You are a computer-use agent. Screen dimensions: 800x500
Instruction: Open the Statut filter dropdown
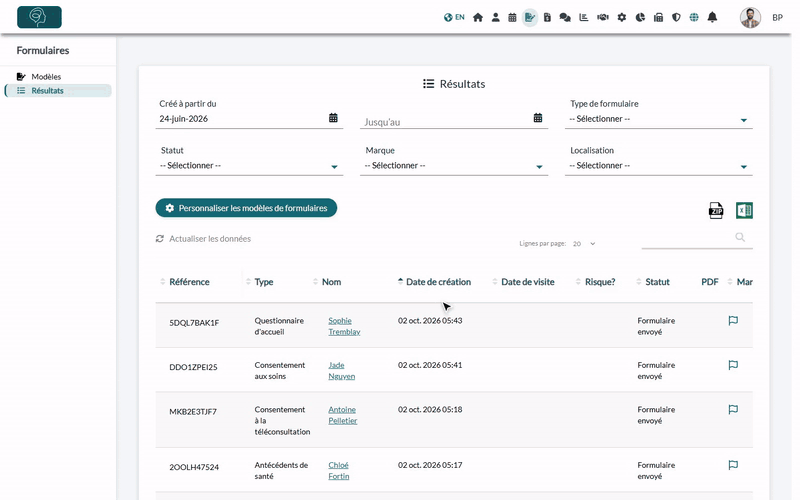click(x=249, y=166)
